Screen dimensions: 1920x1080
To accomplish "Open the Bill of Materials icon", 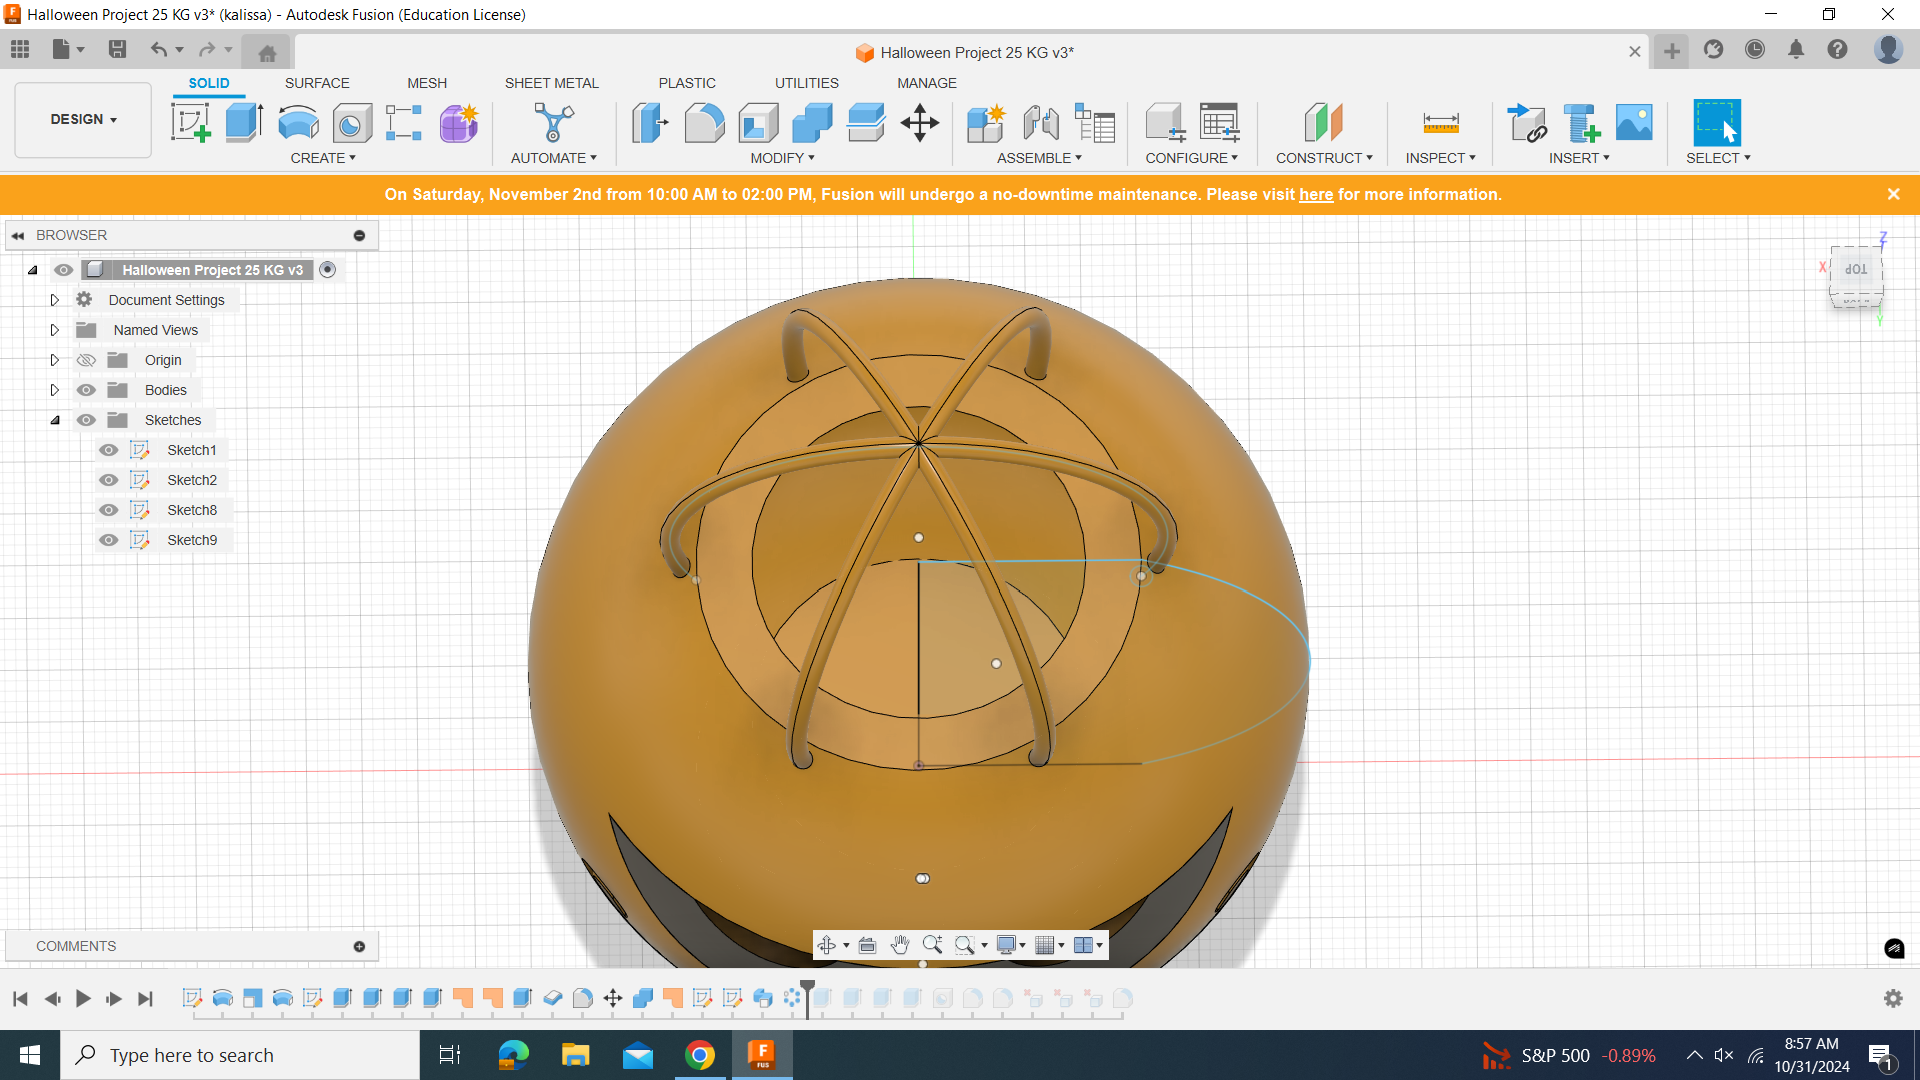I will tap(1095, 123).
